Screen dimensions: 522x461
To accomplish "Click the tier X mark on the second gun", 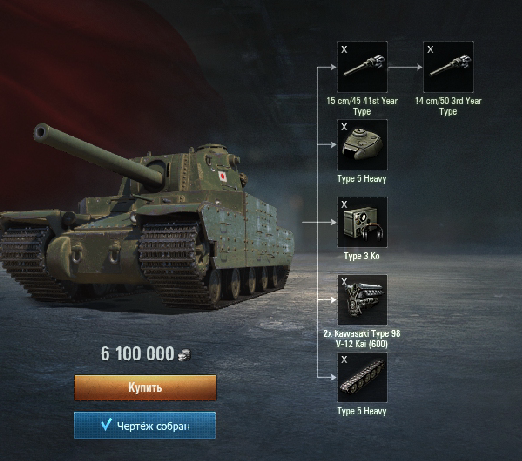I will point(430,49).
